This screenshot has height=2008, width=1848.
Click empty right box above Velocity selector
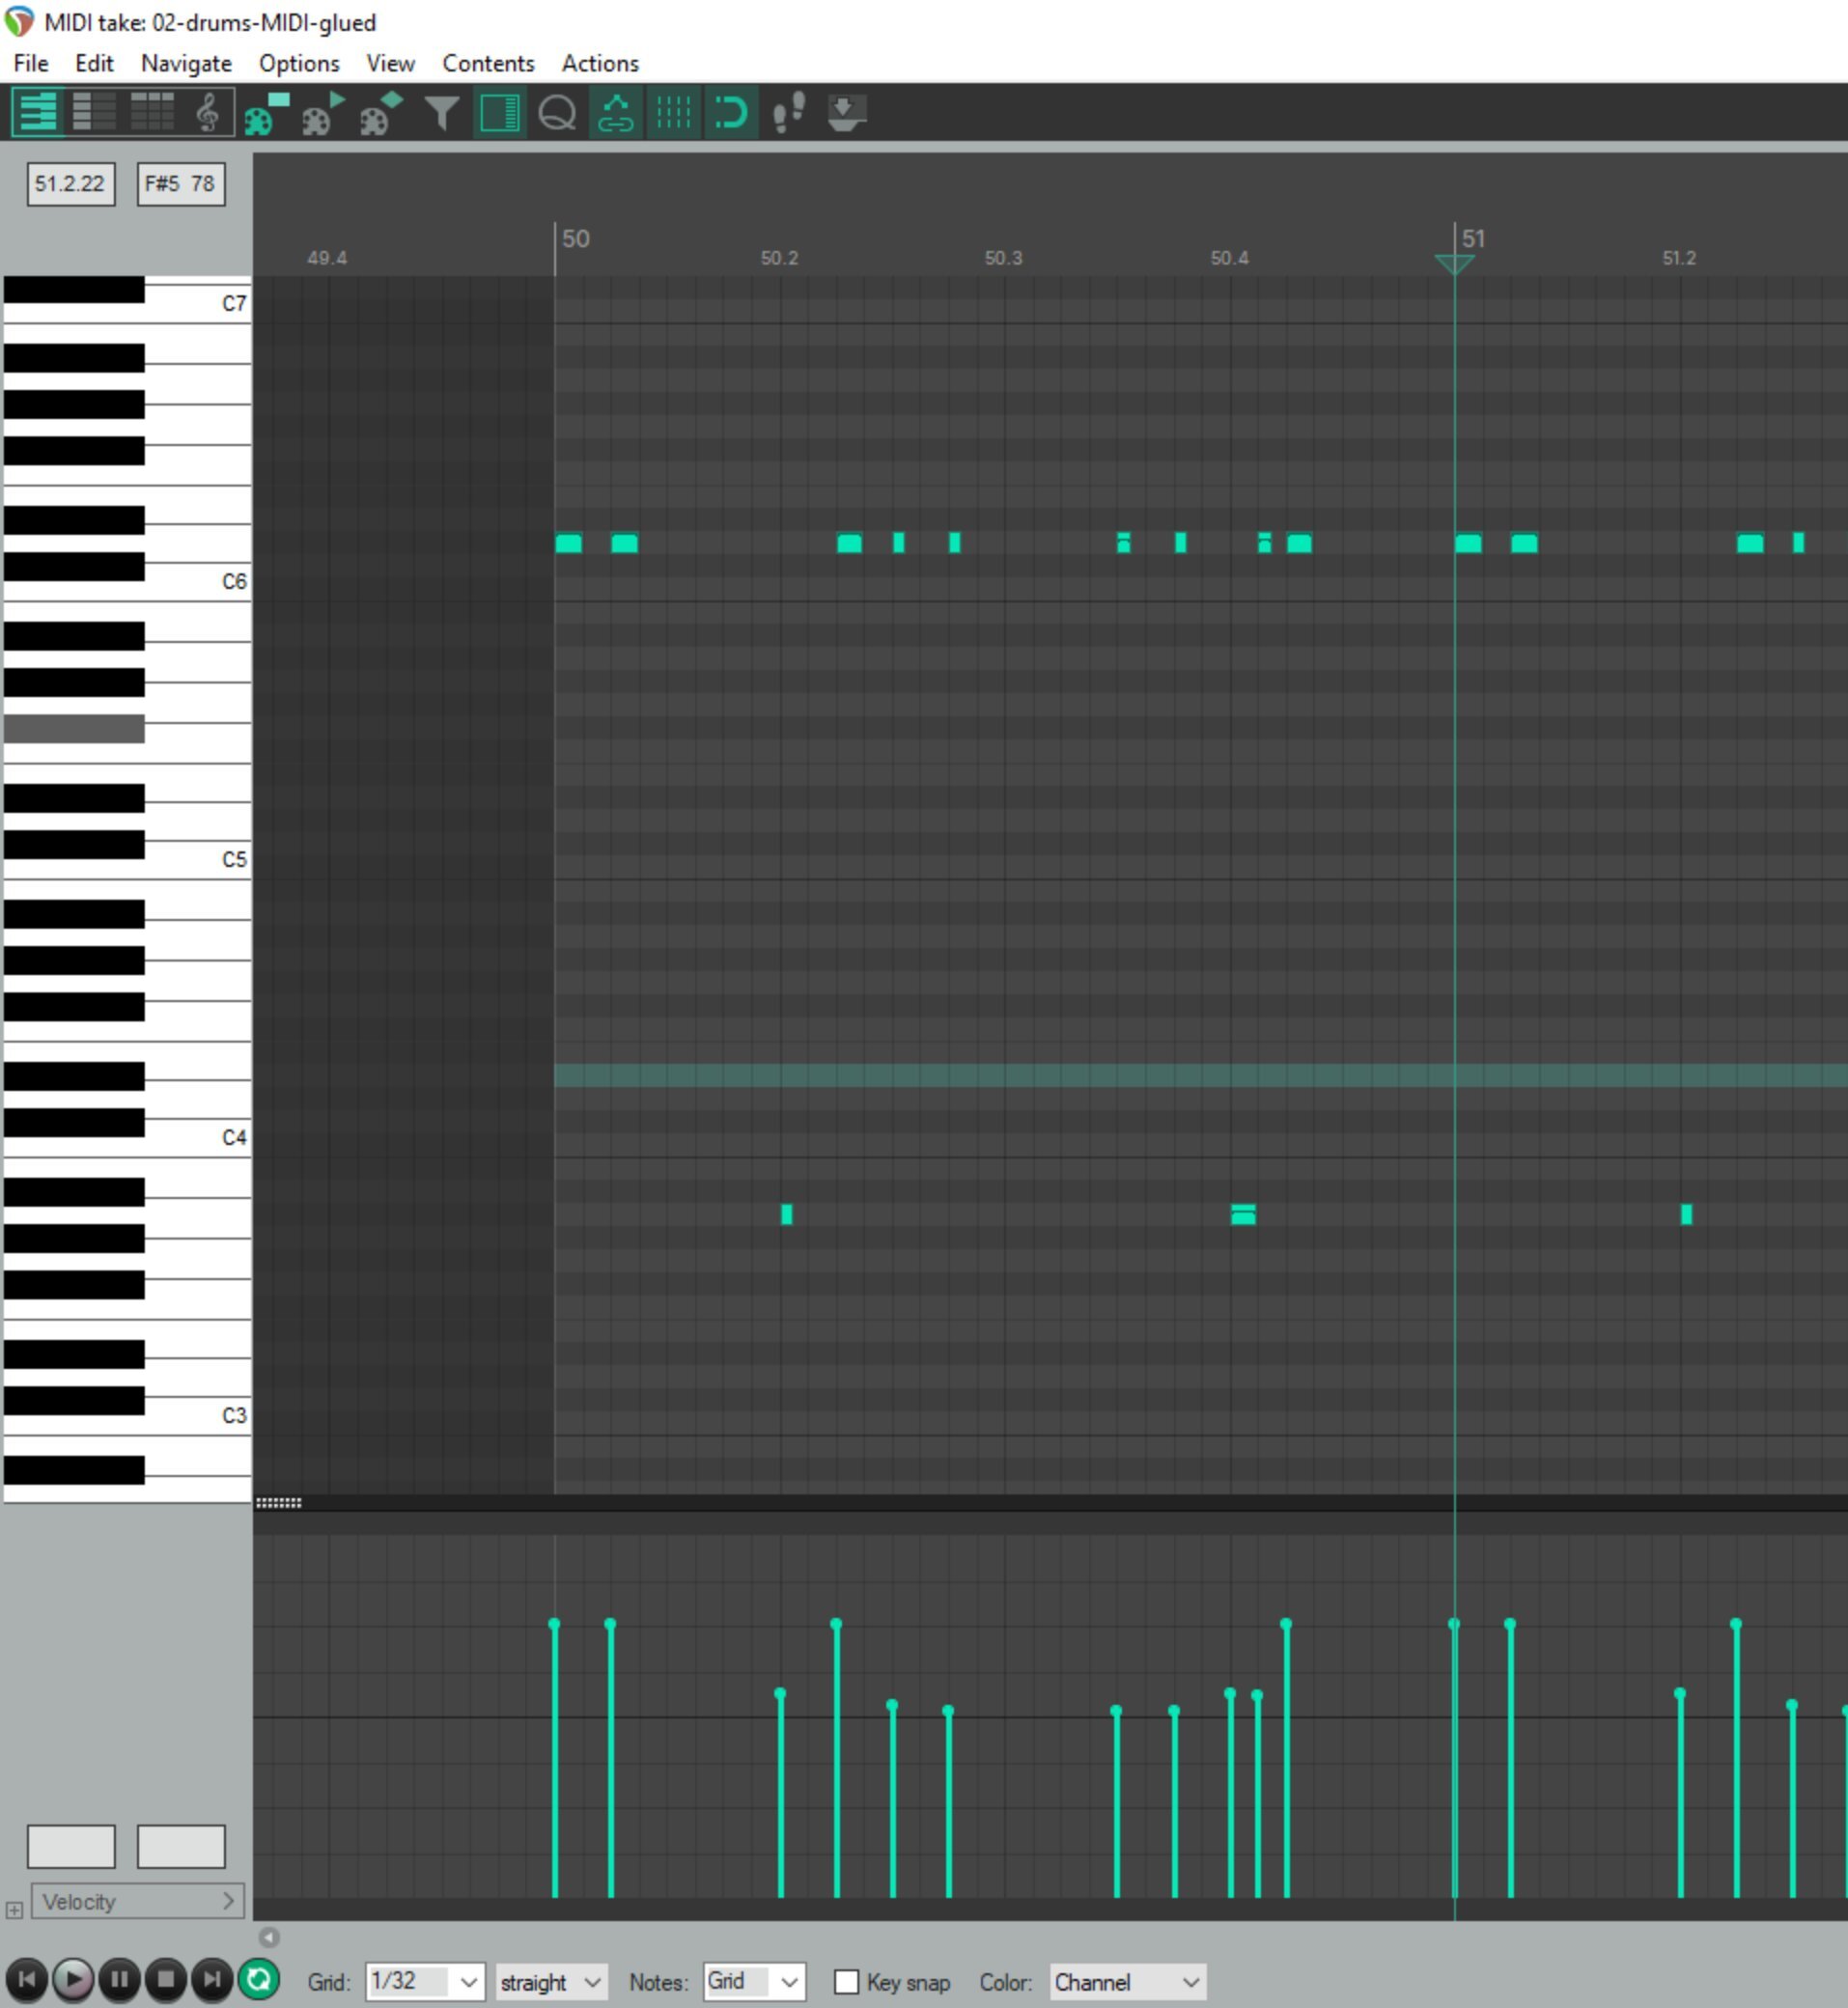tap(180, 1846)
